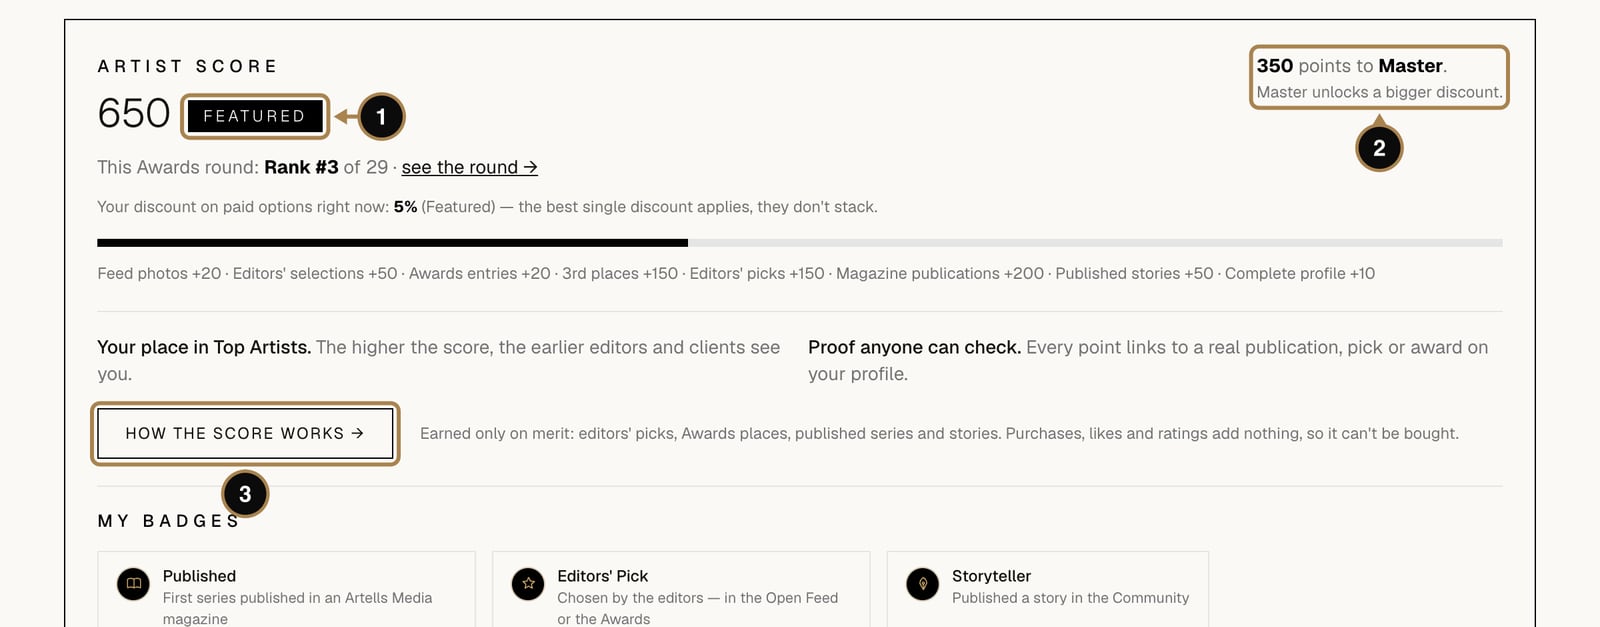
Task: Click 'Editors' picks +150' text
Action: (757, 273)
